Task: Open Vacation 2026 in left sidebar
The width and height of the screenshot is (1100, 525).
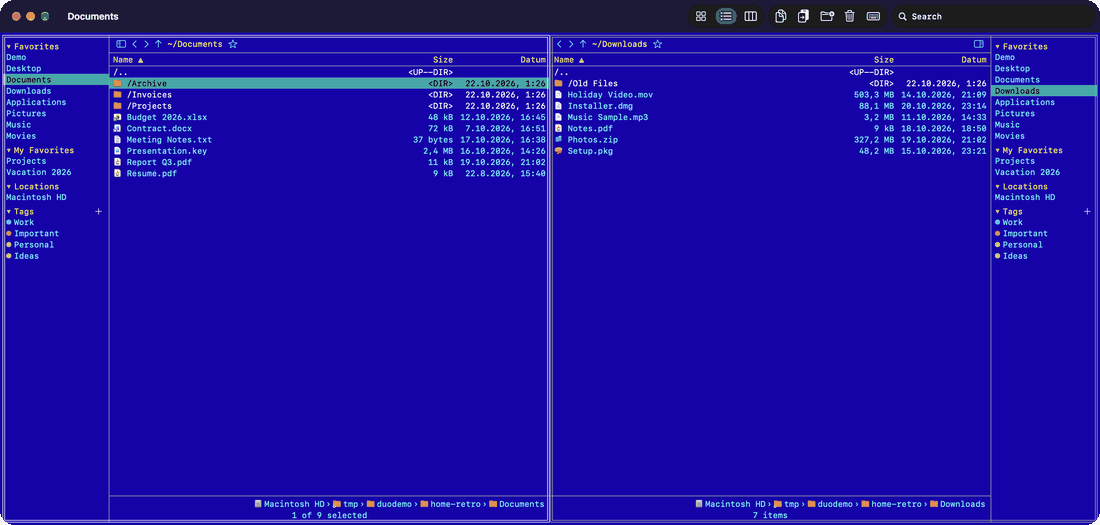Action: (x=39, y=173)
